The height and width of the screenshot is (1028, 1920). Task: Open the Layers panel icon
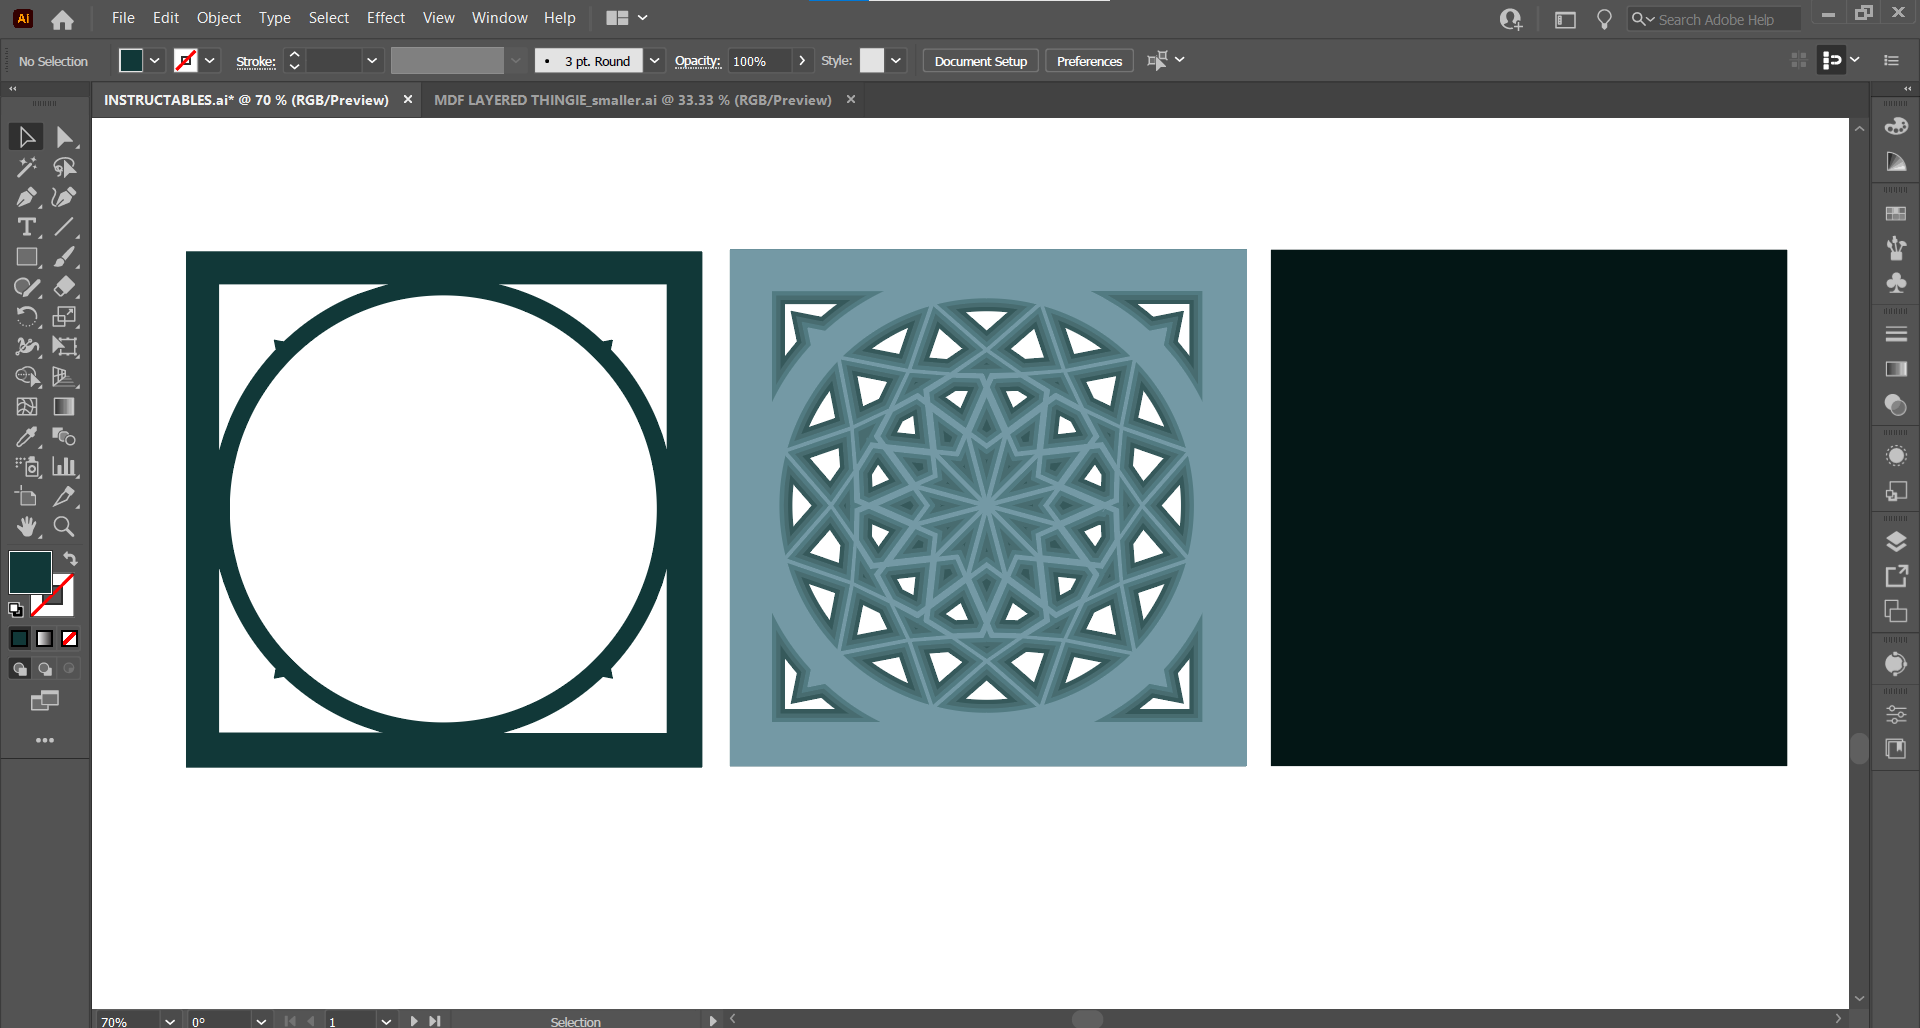(x=1896, y=542)
